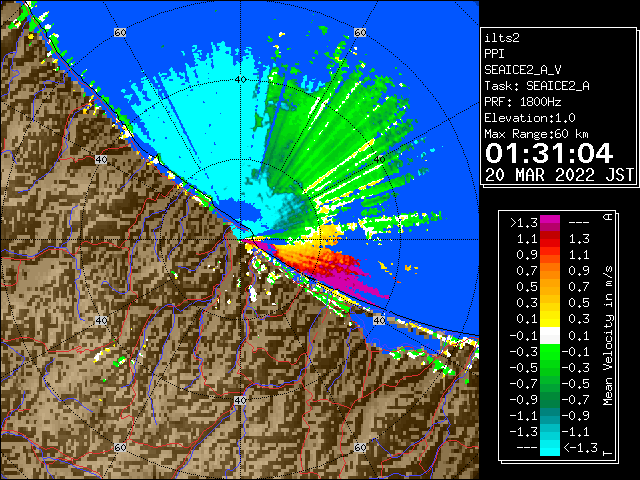Viewport: 640px width, 480px height.
Task: Click the 'SEAICE2_A_V' product name
Action: (x=523, y=70)
